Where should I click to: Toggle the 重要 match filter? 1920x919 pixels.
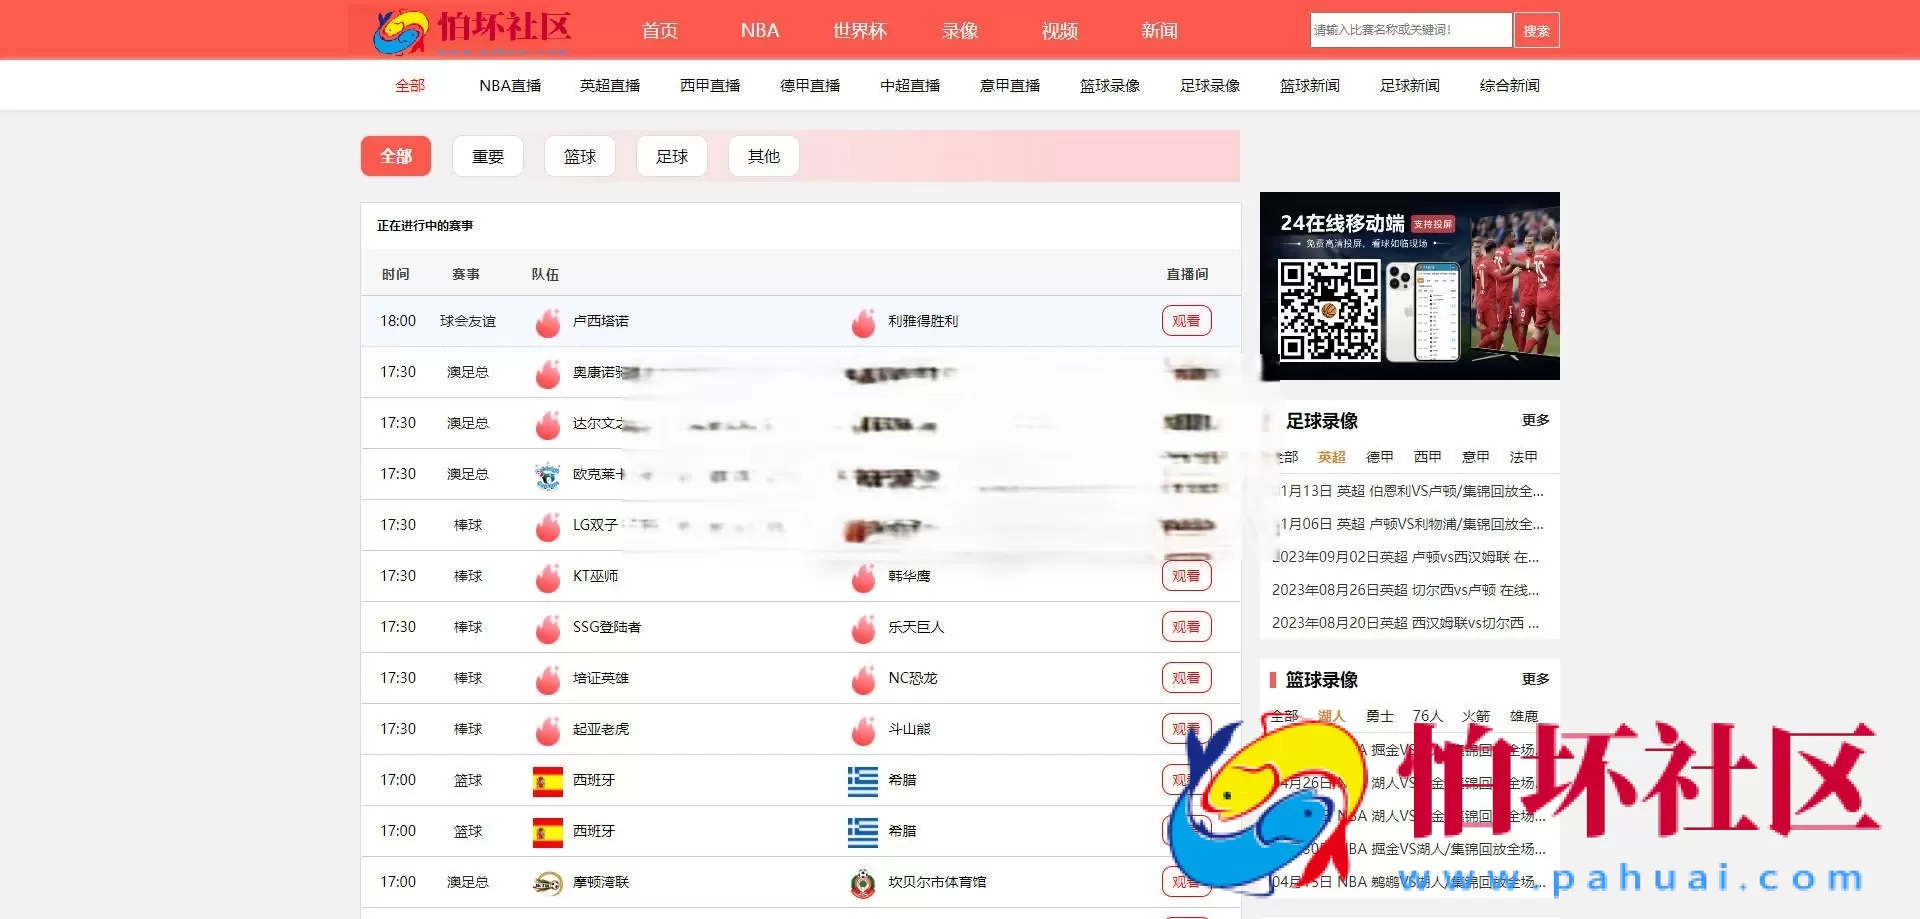tap(487, 156)
